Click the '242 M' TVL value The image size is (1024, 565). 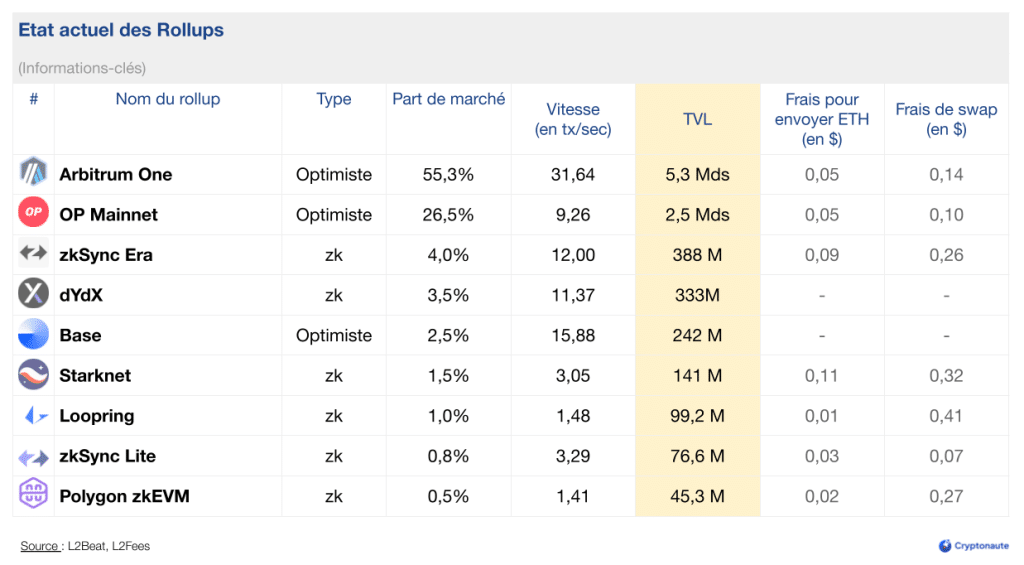tap(697, 336)
